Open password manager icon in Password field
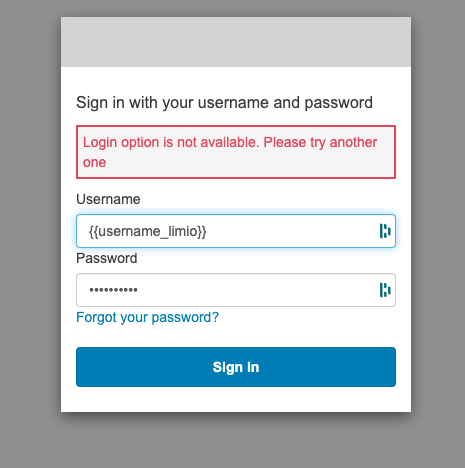This screenshot has width=465, height=468. (385, 290)
